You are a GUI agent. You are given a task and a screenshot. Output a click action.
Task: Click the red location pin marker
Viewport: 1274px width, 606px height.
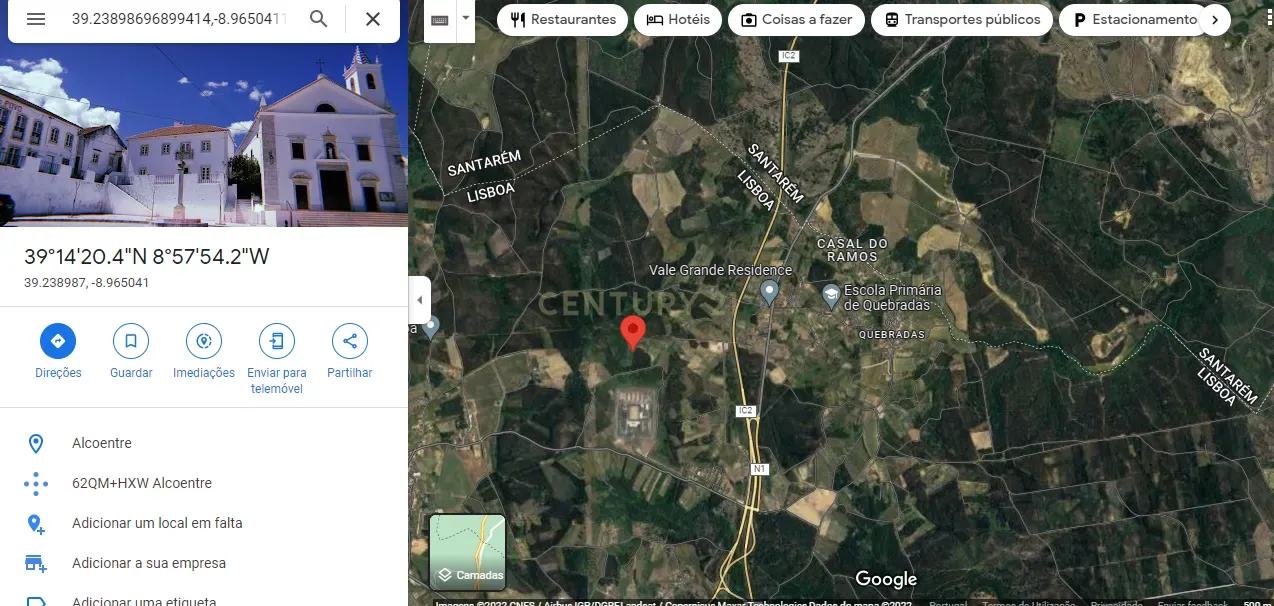tap(633, 332)
